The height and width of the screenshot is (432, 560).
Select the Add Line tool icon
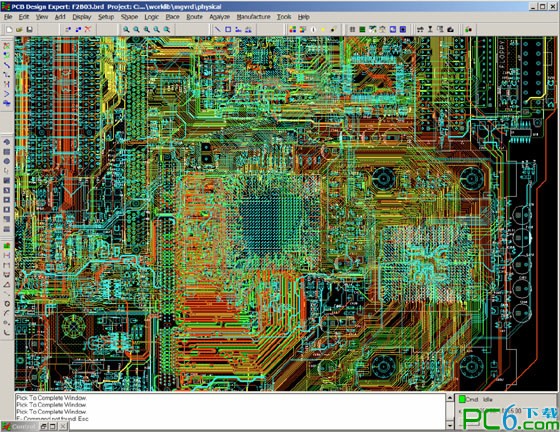pos(217,30)
